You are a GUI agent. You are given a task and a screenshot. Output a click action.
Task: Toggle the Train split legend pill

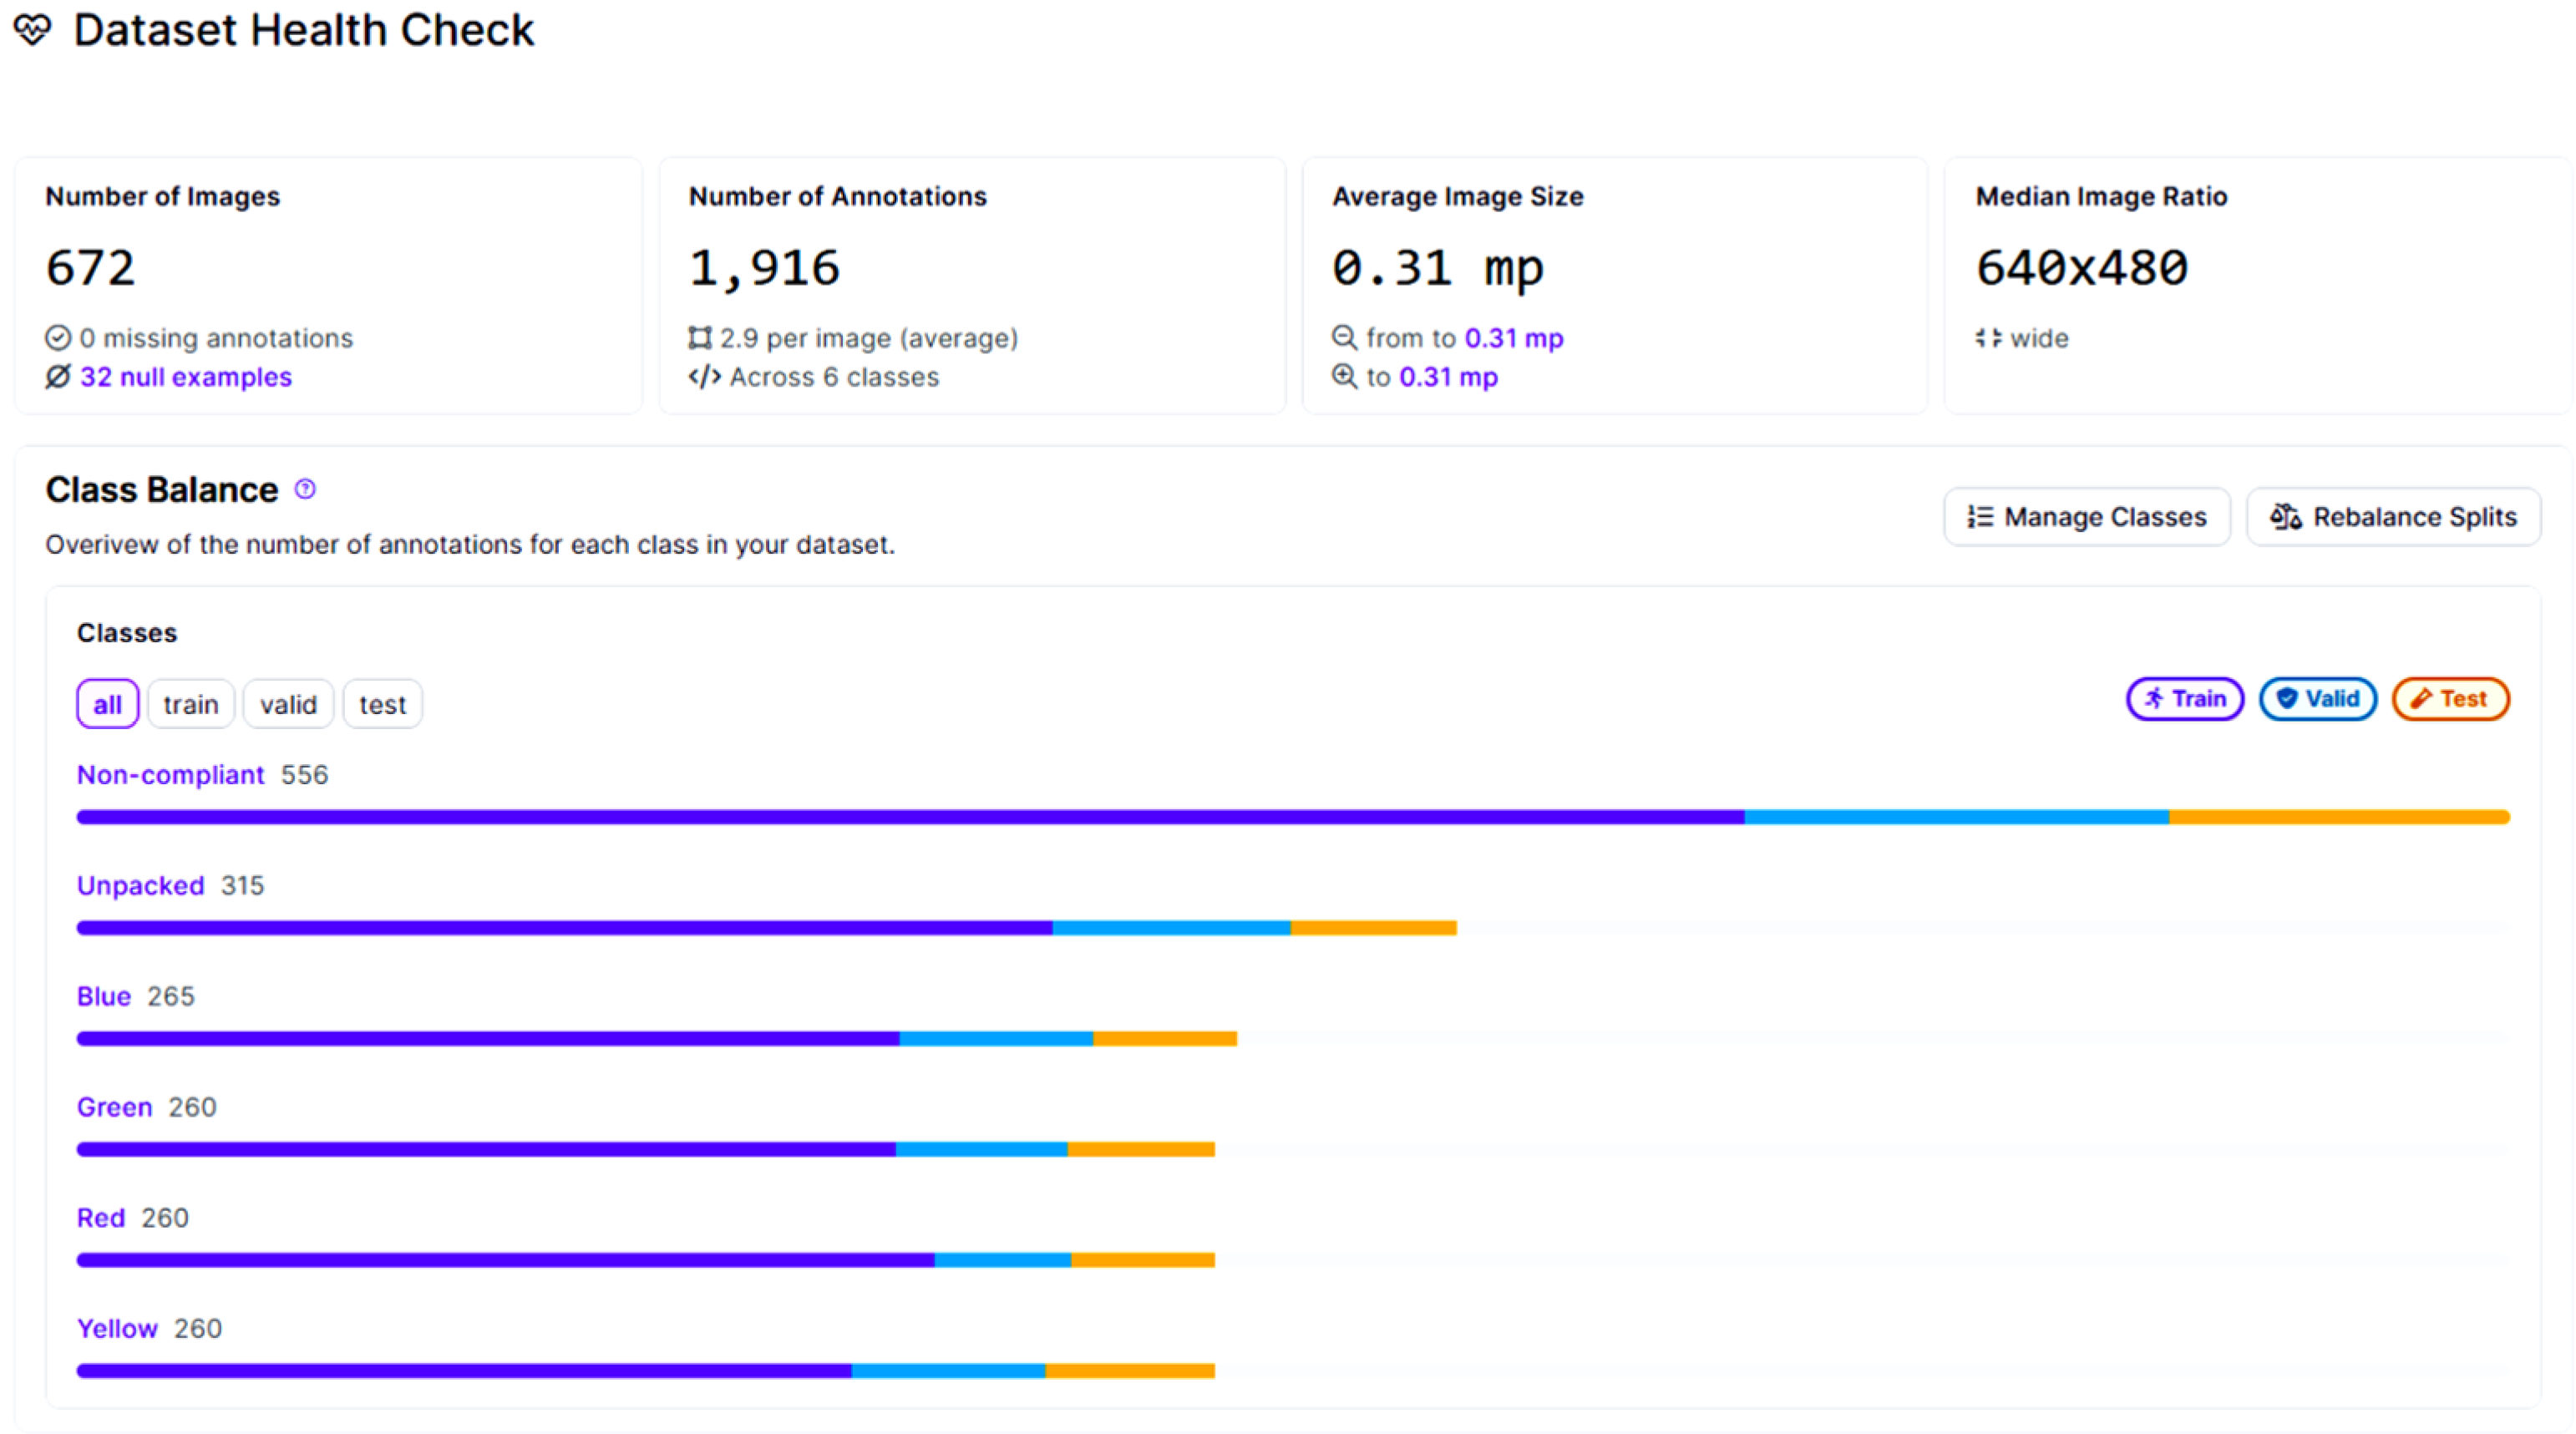pyautogui.click(x=2184, y=698)
